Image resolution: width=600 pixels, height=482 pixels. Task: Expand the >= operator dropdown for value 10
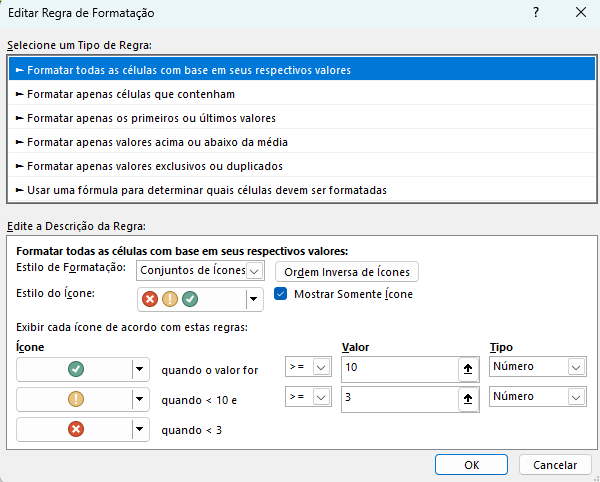[321, 368]
